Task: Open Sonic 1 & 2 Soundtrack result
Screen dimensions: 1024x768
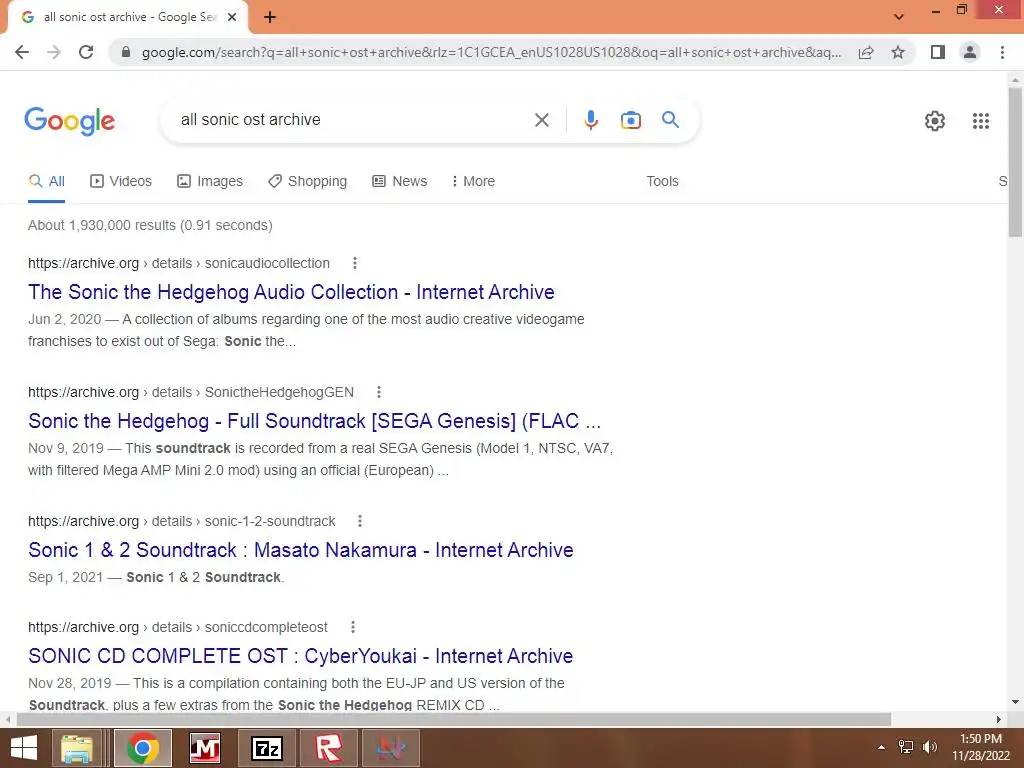Action: (x=301, y=550)
